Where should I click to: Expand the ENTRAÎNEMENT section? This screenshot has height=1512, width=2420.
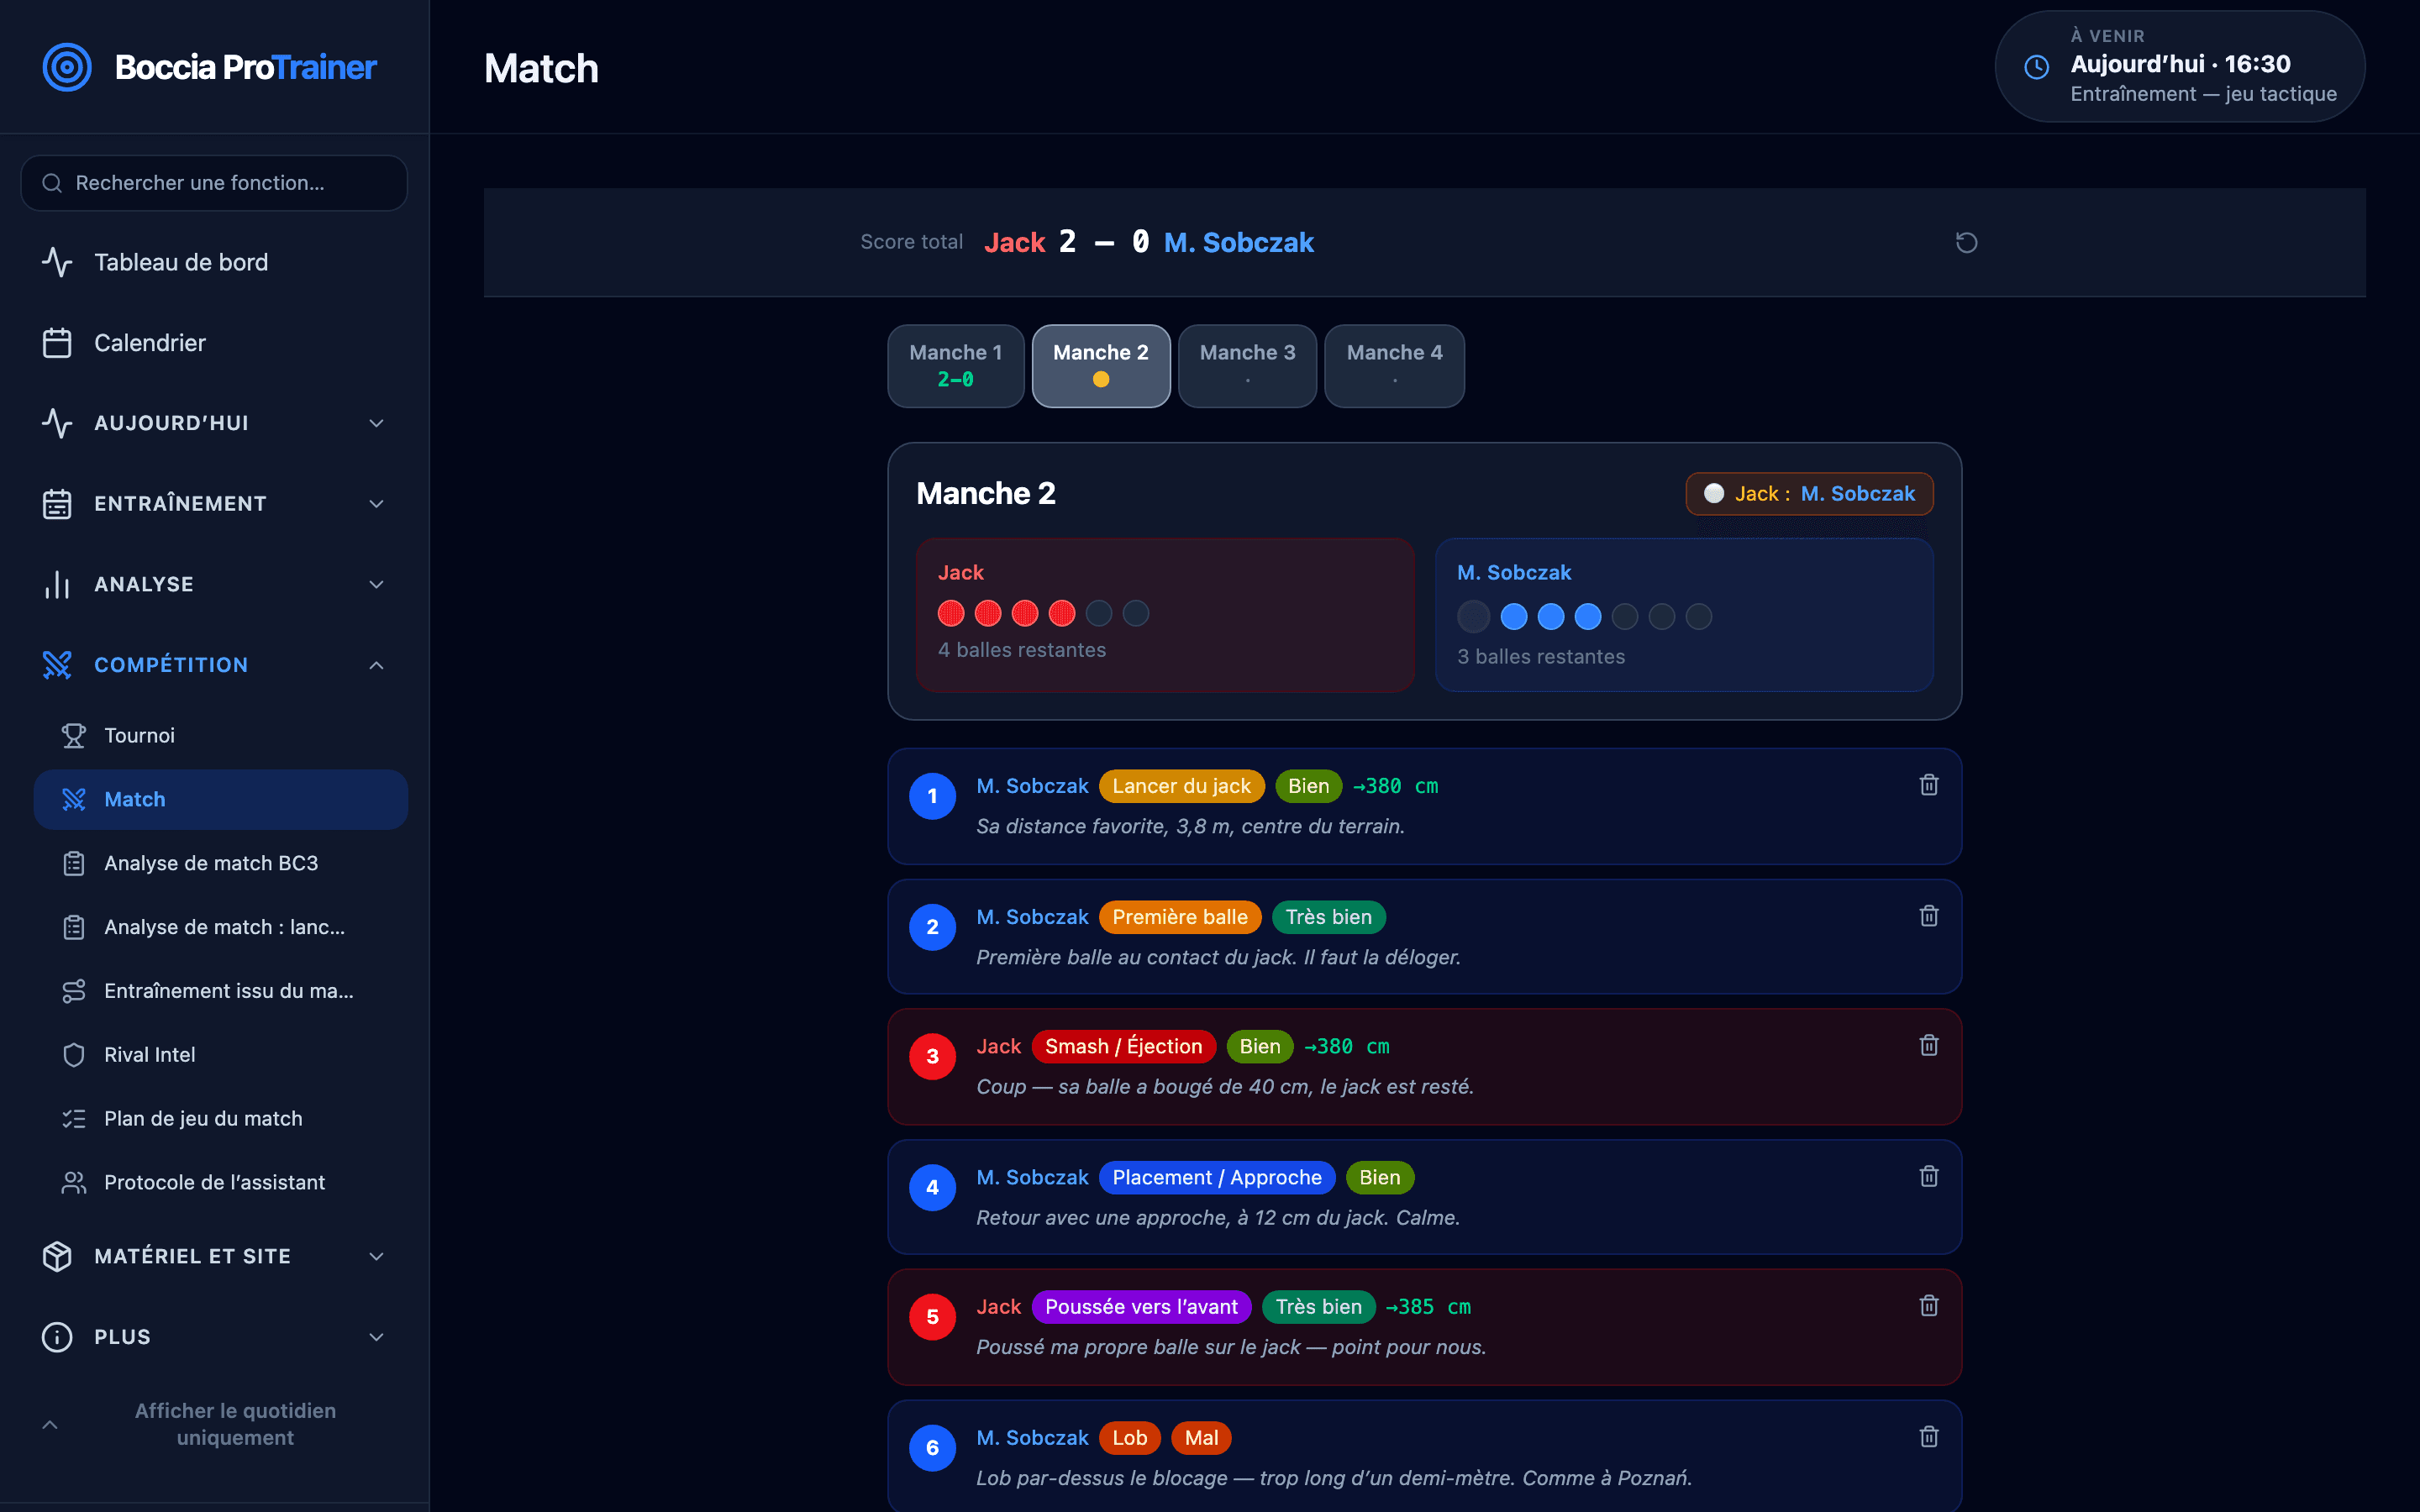pos(214,504)
